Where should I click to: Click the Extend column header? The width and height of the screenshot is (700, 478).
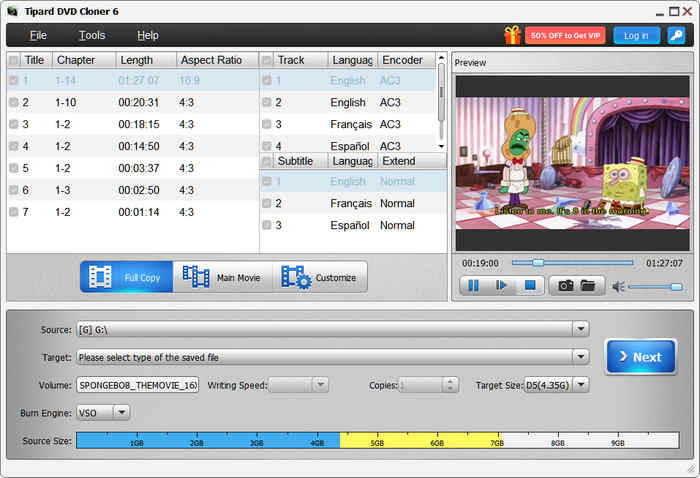412,161
